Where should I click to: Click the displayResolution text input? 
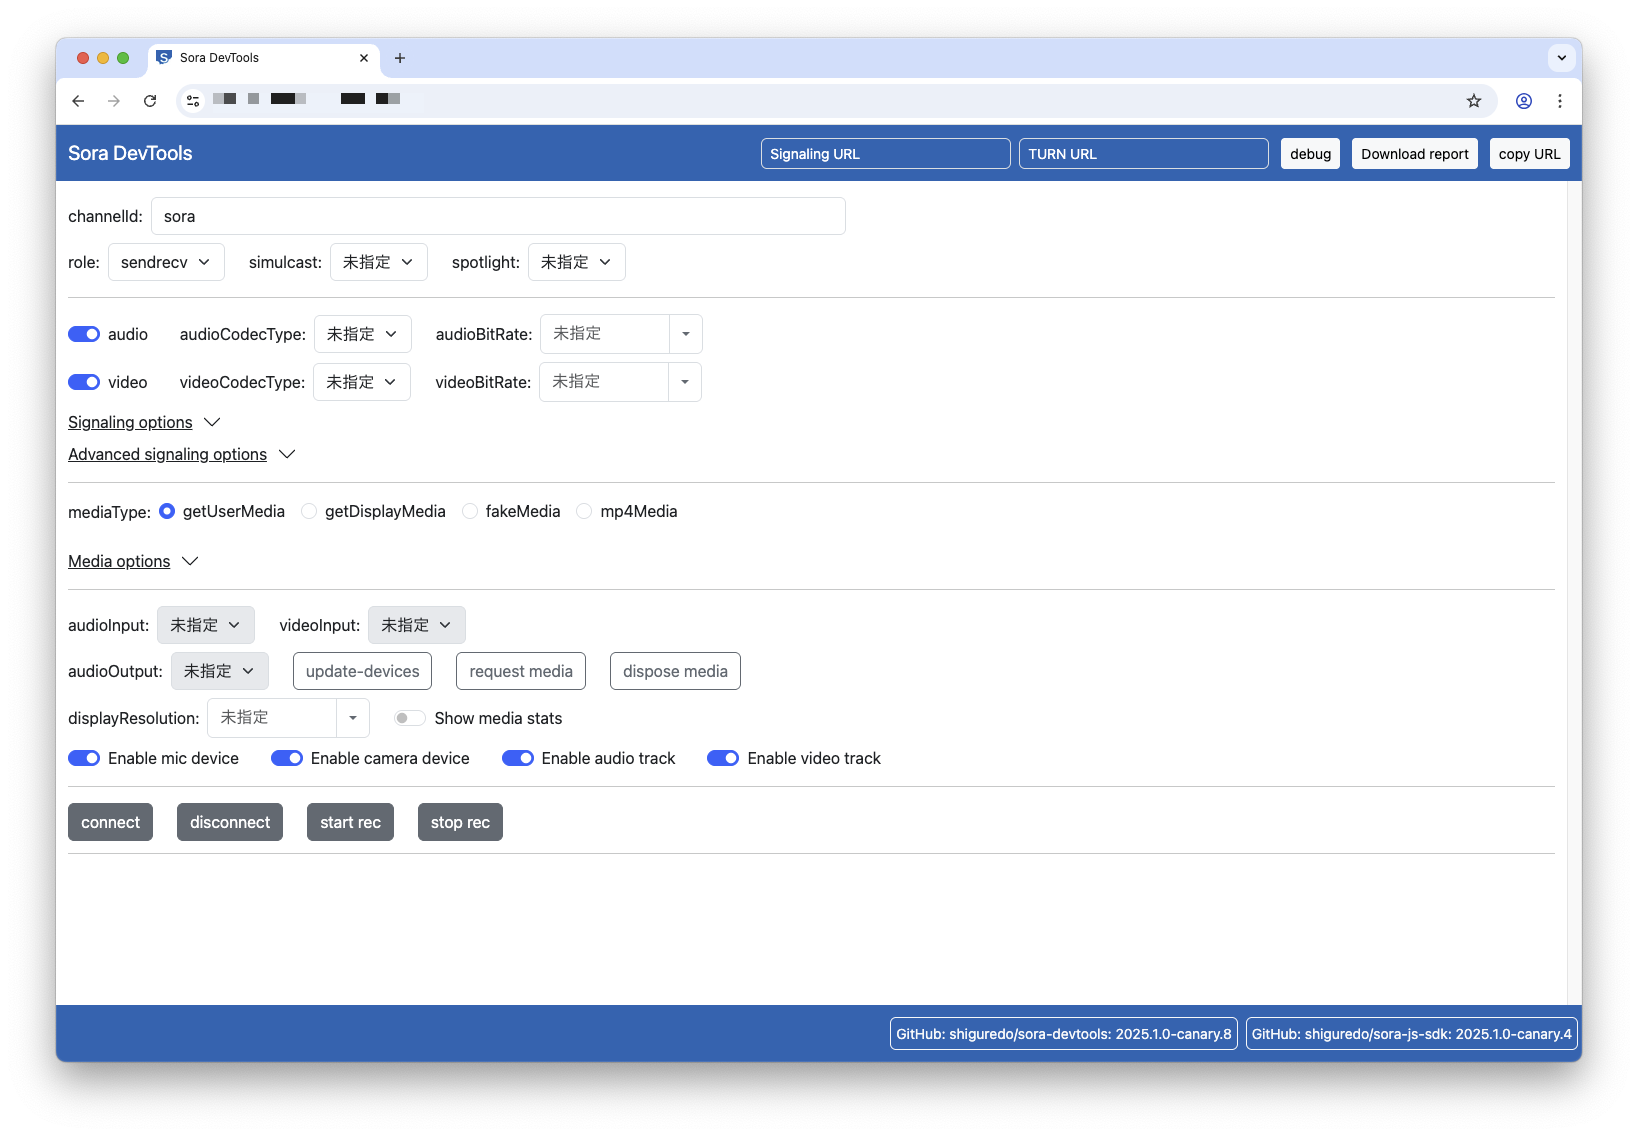coord(272,718)
